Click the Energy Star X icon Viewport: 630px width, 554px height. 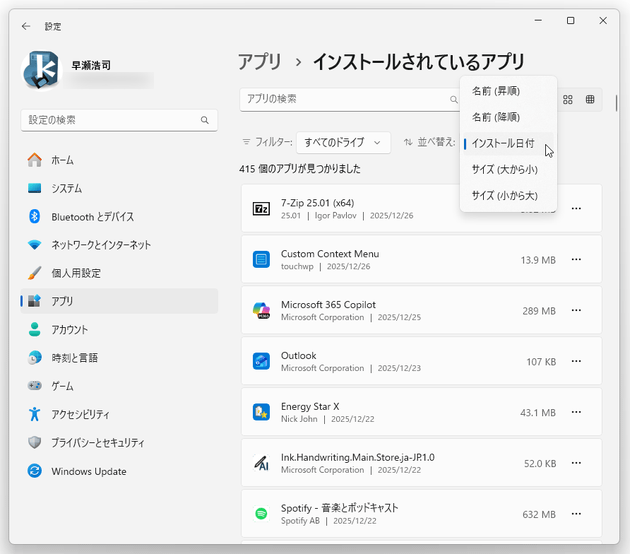[261, 412]
